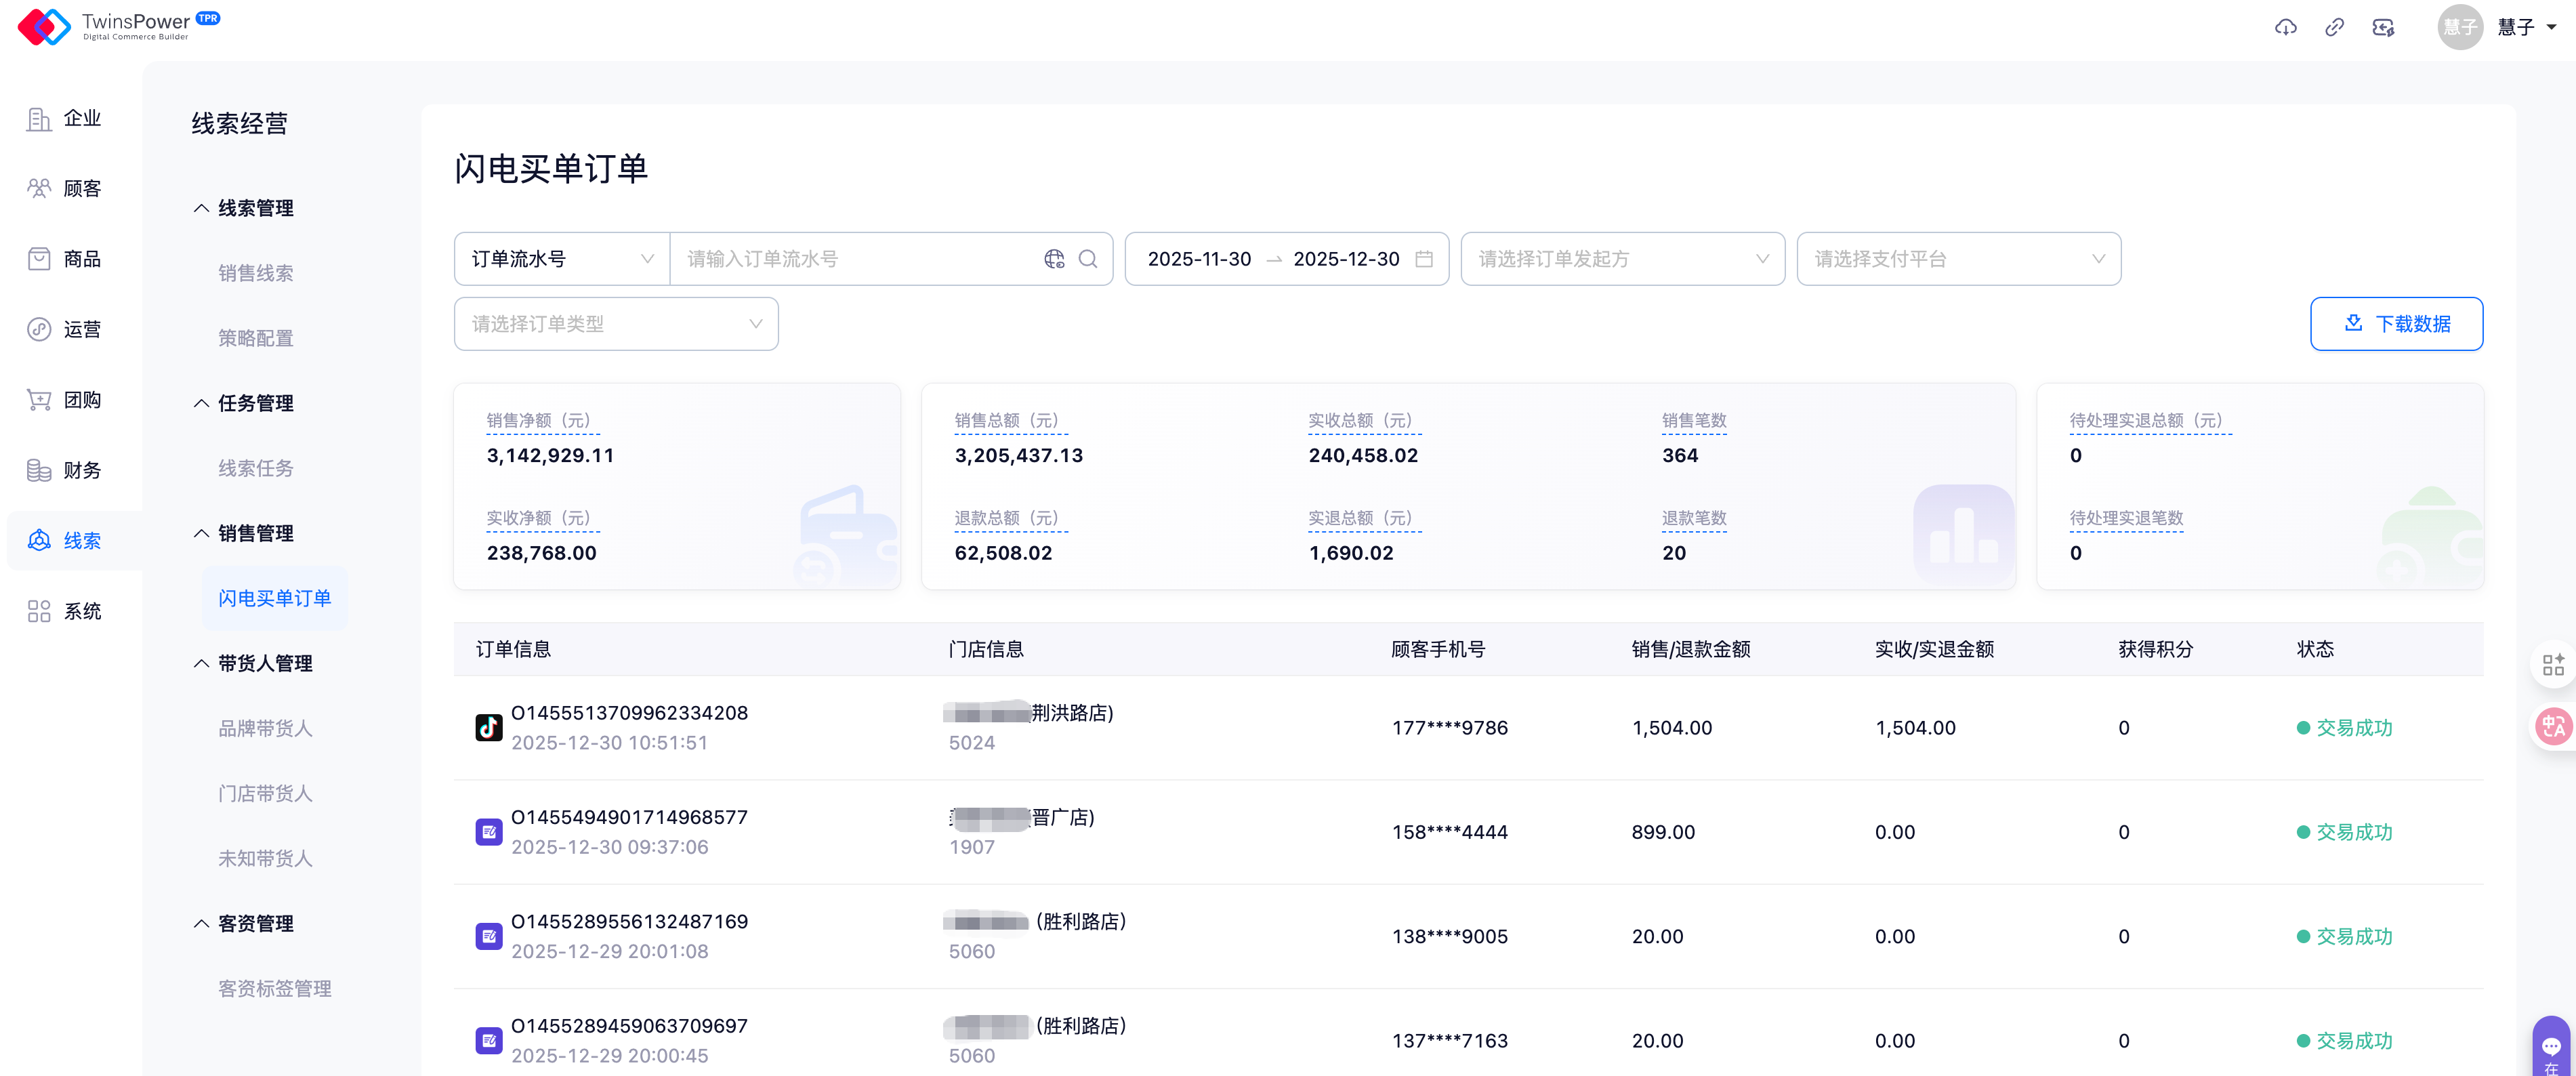The width and height of the screenshot is (2576, 1076).
Task: Click the calendar icon in date range
Action: [x=1424, y=259]
